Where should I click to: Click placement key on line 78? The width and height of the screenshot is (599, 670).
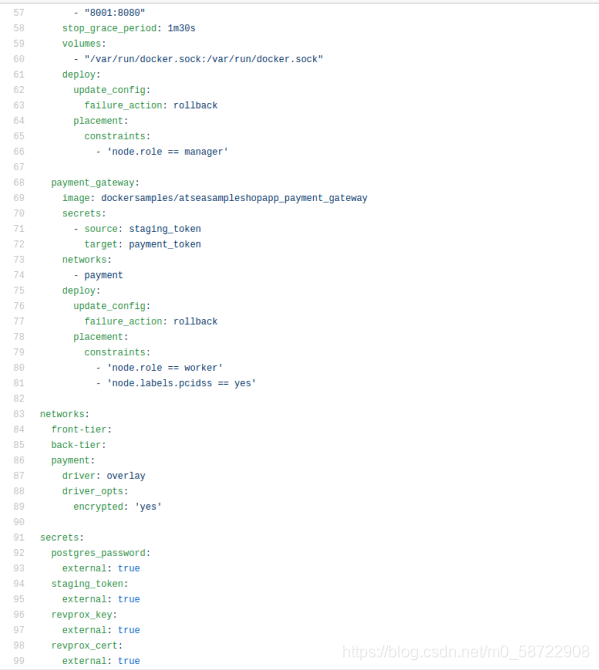98,337
